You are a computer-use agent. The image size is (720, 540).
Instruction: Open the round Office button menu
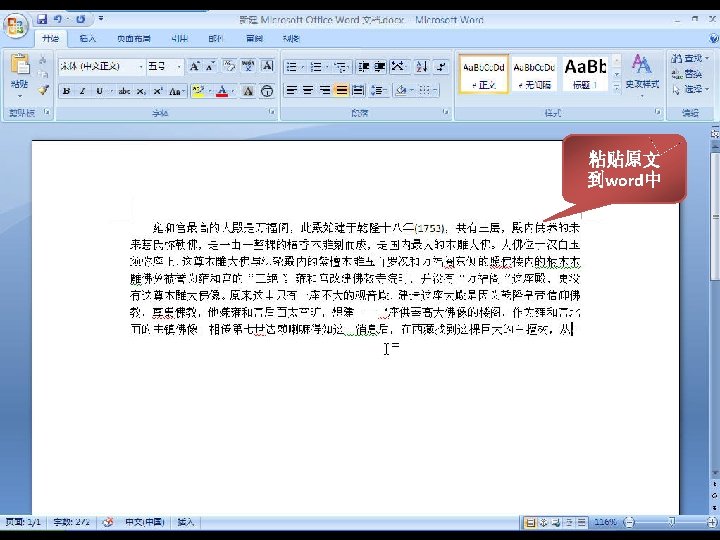point(16,26)
